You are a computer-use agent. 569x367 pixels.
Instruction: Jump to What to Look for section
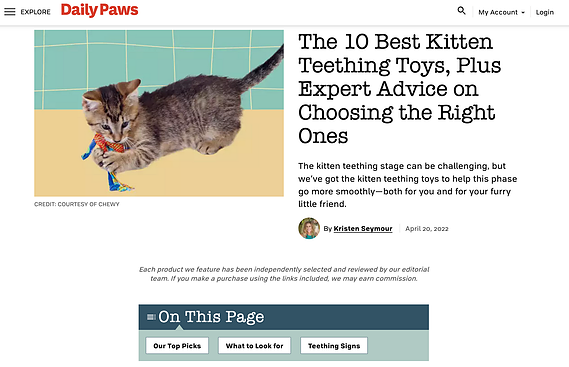[x=254, y=346]
